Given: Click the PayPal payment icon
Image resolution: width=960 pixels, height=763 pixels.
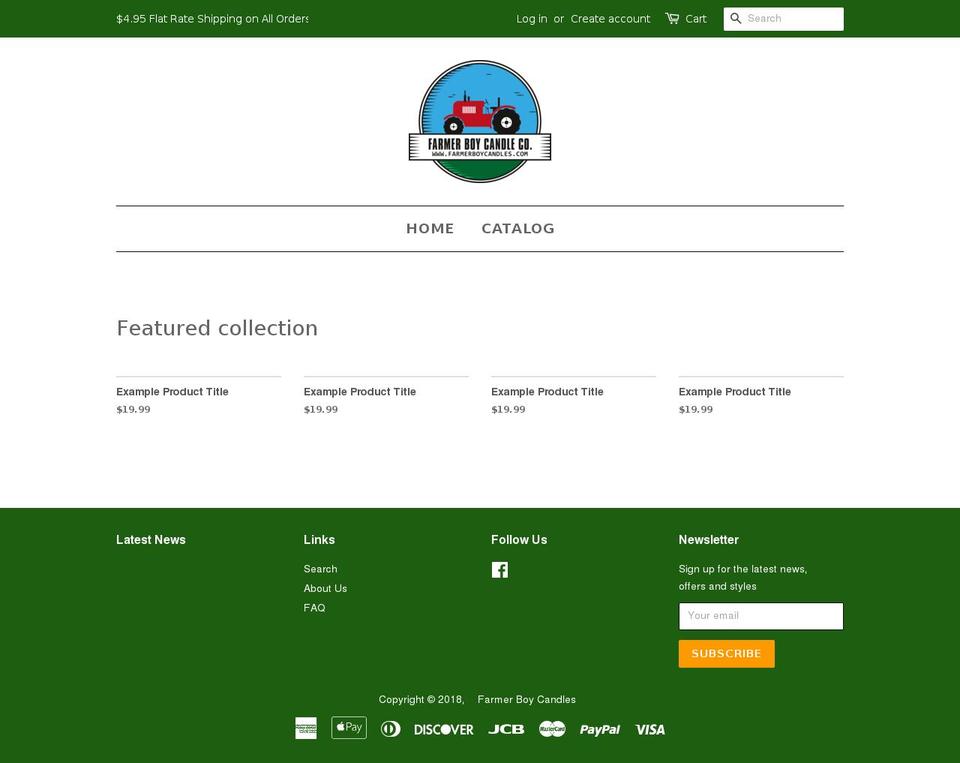Looking at the screenshot, I should pyautogui.click(x=600, y=729).
